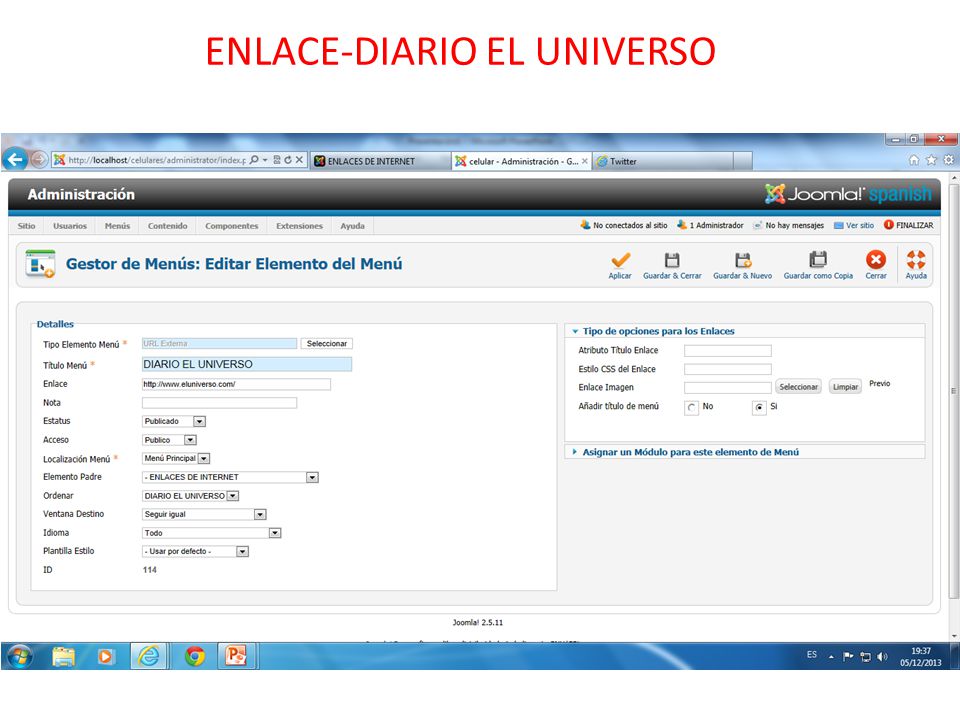This screenshot has width=960, height=720.
Task: Open the browser tools gear icon
Action: click(948, 160)
